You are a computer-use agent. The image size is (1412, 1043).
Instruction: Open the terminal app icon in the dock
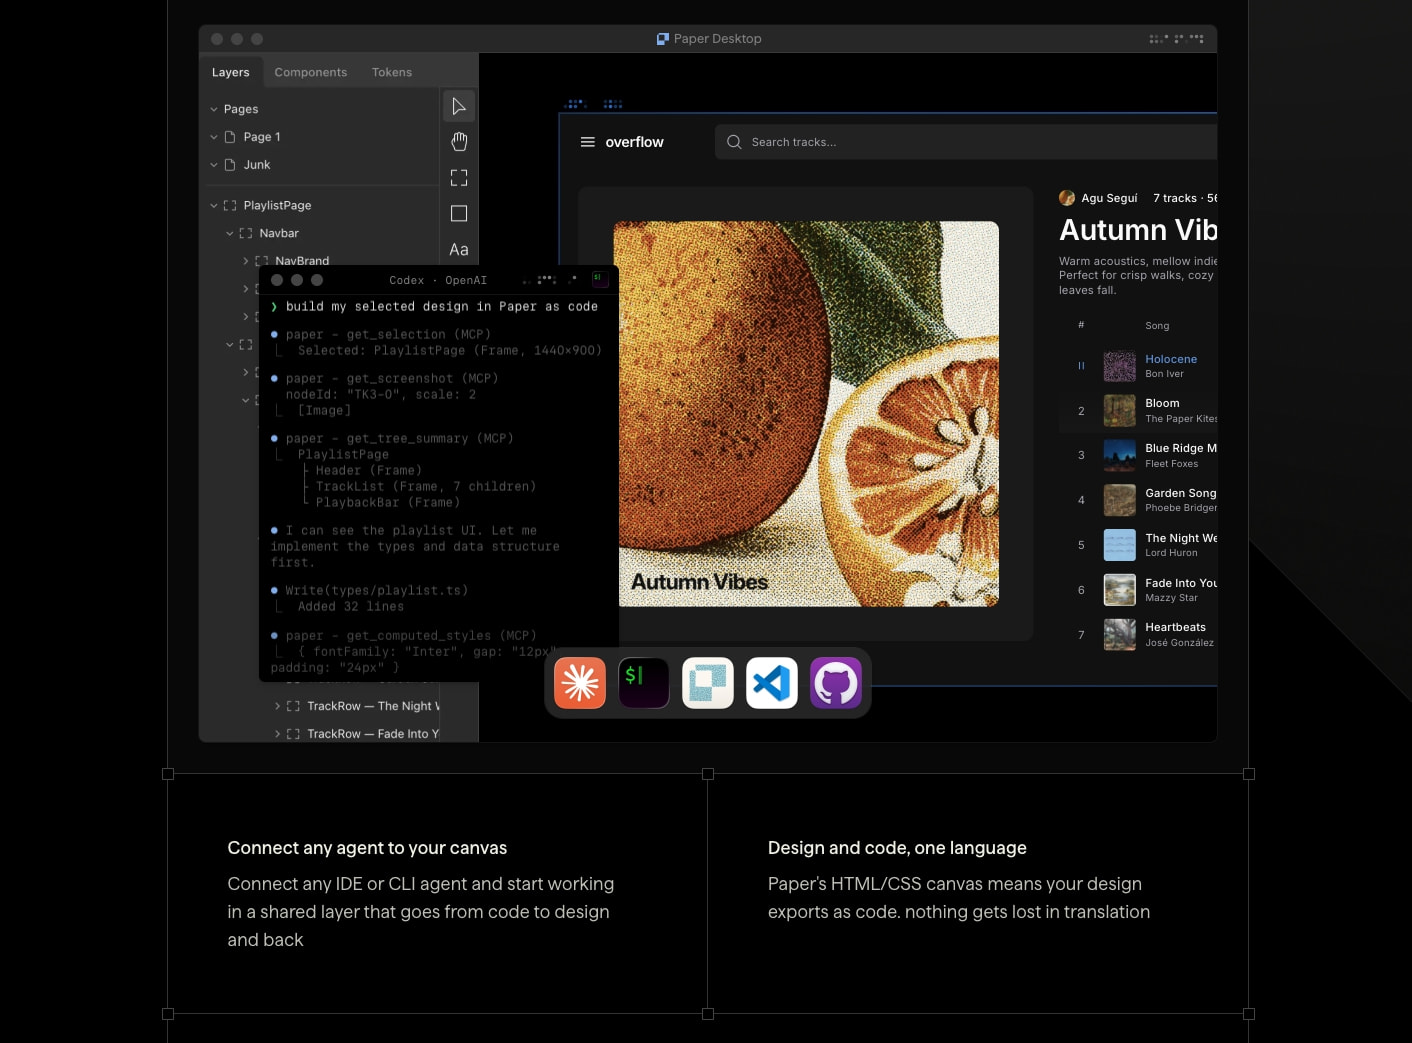[644, 683]
